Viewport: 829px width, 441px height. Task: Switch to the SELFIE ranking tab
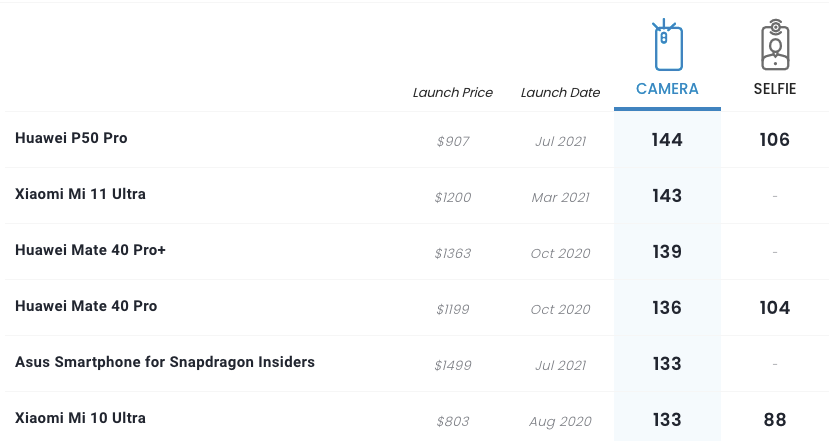click(775, 89)
